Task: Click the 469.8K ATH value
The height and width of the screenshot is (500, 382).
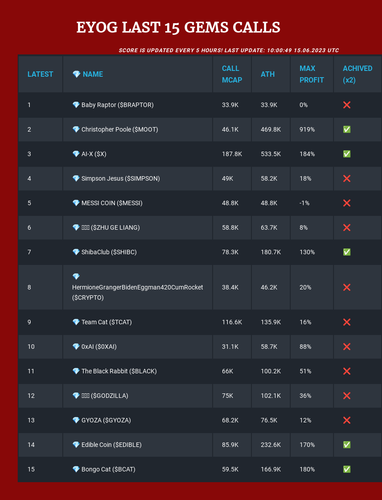Action: pyautogui.click(x=271, y=129)
